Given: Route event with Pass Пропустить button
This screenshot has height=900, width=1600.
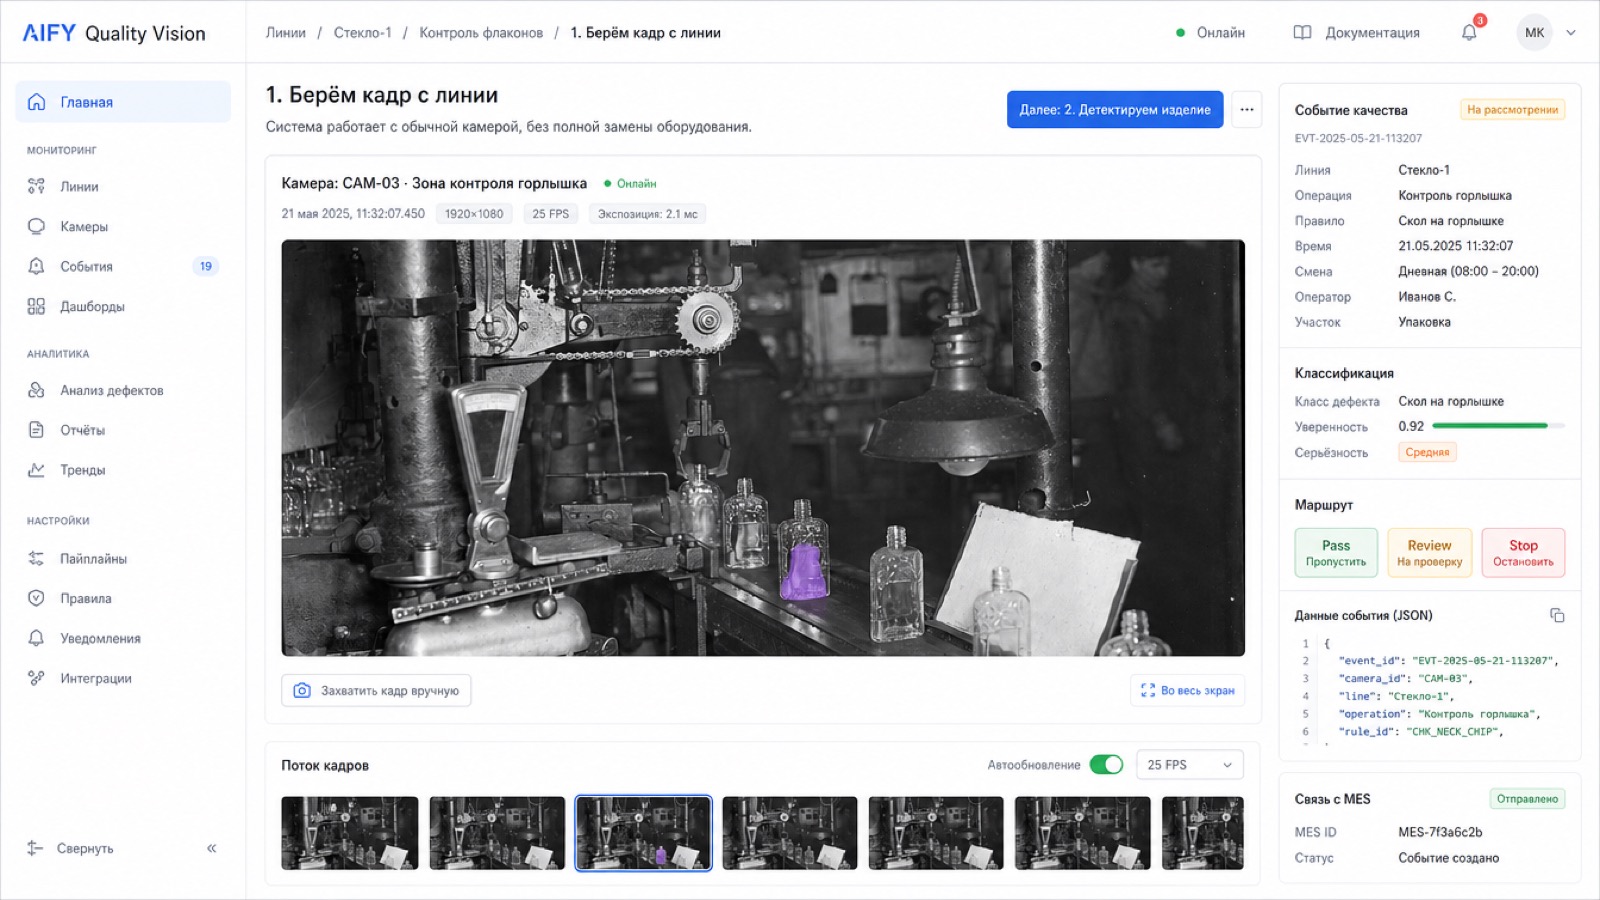Looking at the screenshot, I should [1336, 553].
